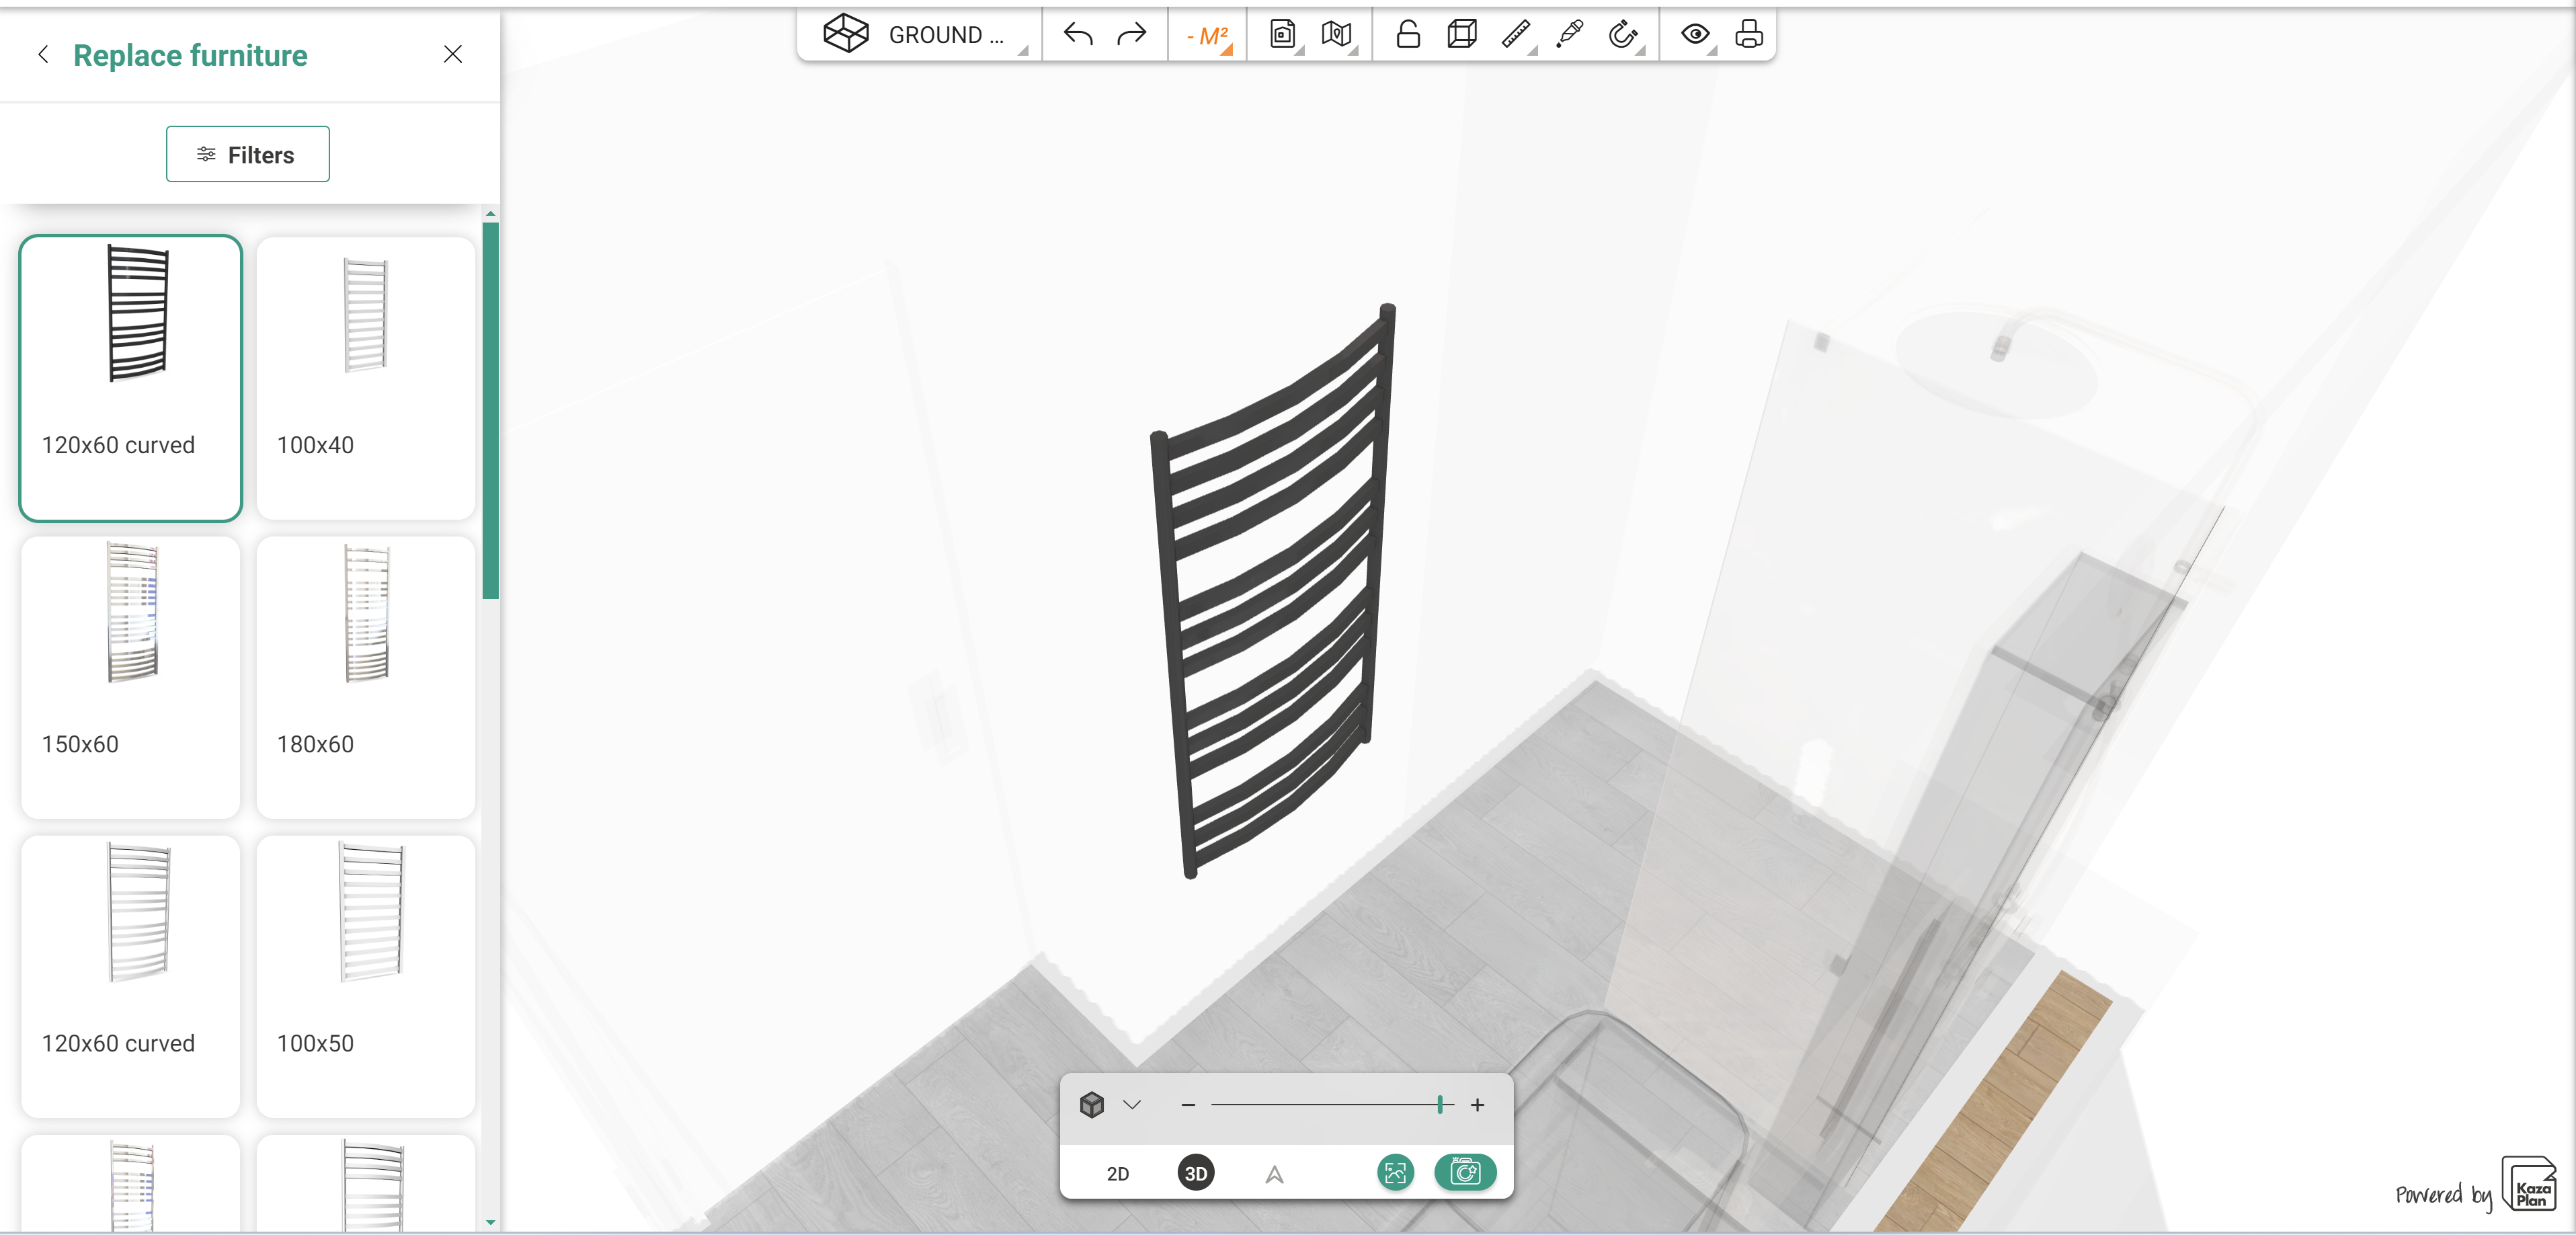Click the '100x50' label text
Screen dimensions: 2576x1235
click(315, 1043)
